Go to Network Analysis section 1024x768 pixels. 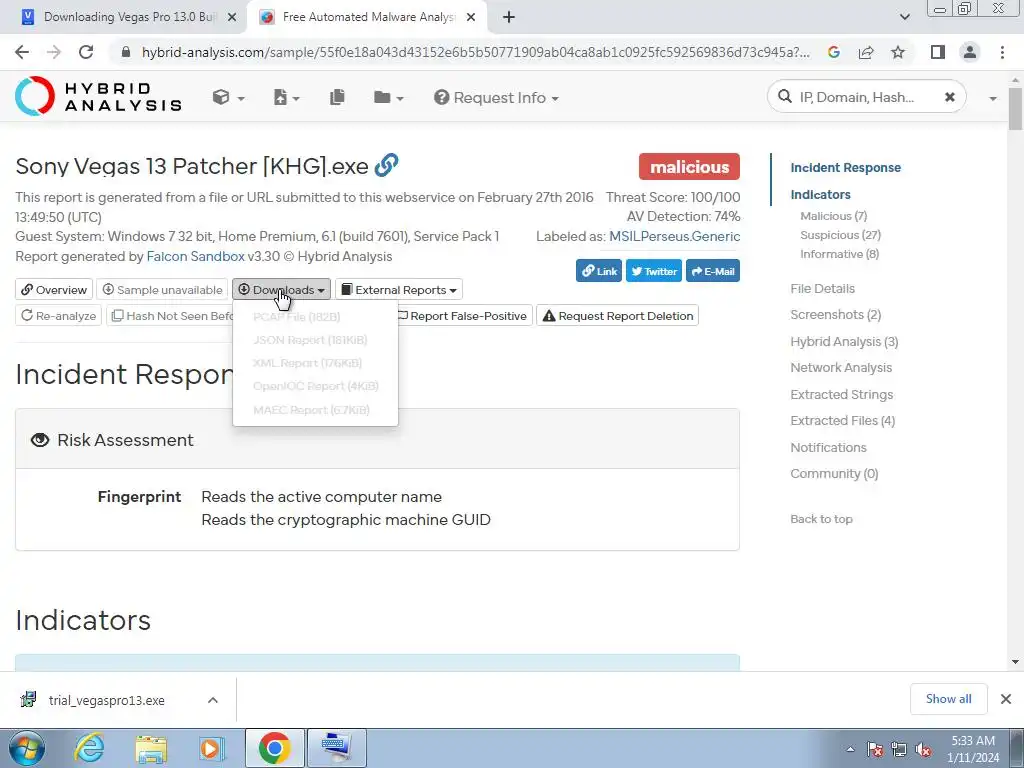pyautogui.click(x=840, y=368)
